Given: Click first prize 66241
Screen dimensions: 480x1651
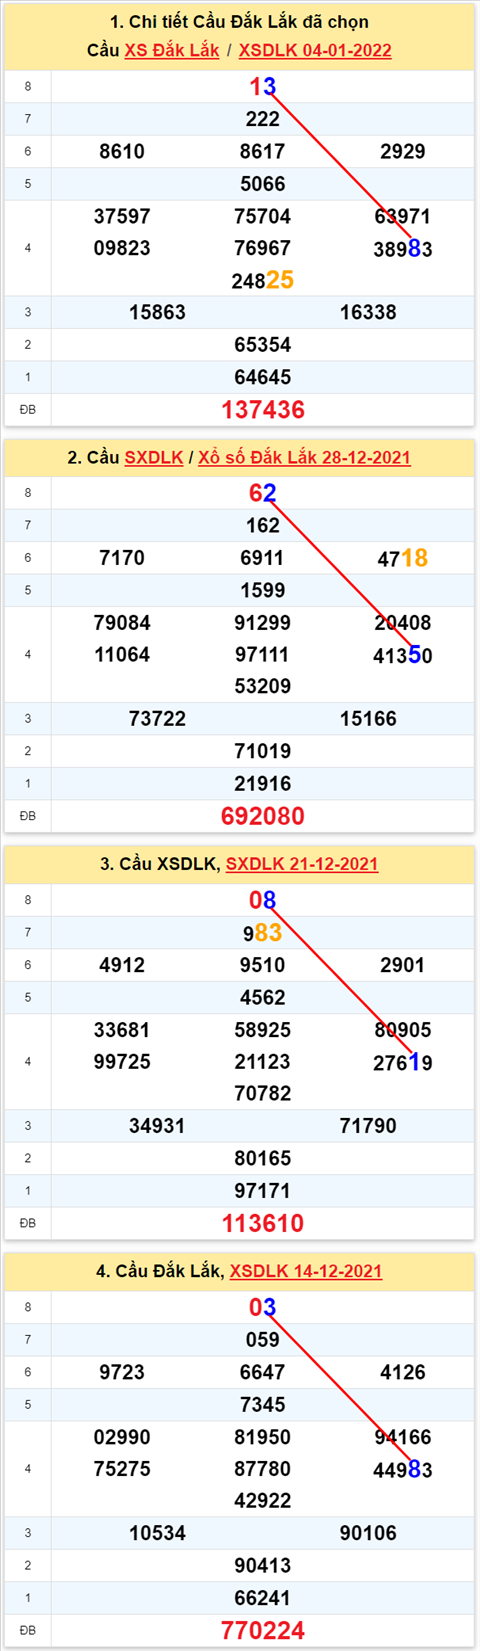Looking at the screenshot, I should coord(263,1598).
